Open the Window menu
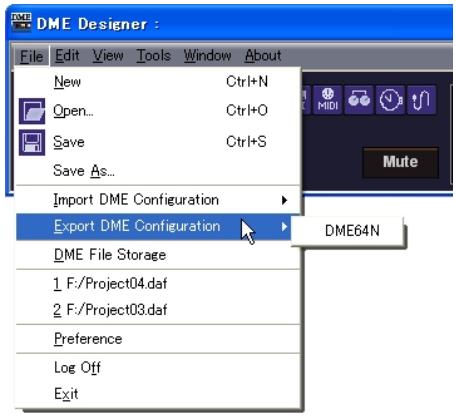Viewport: 456px width, 417px height. click(207, 55)
